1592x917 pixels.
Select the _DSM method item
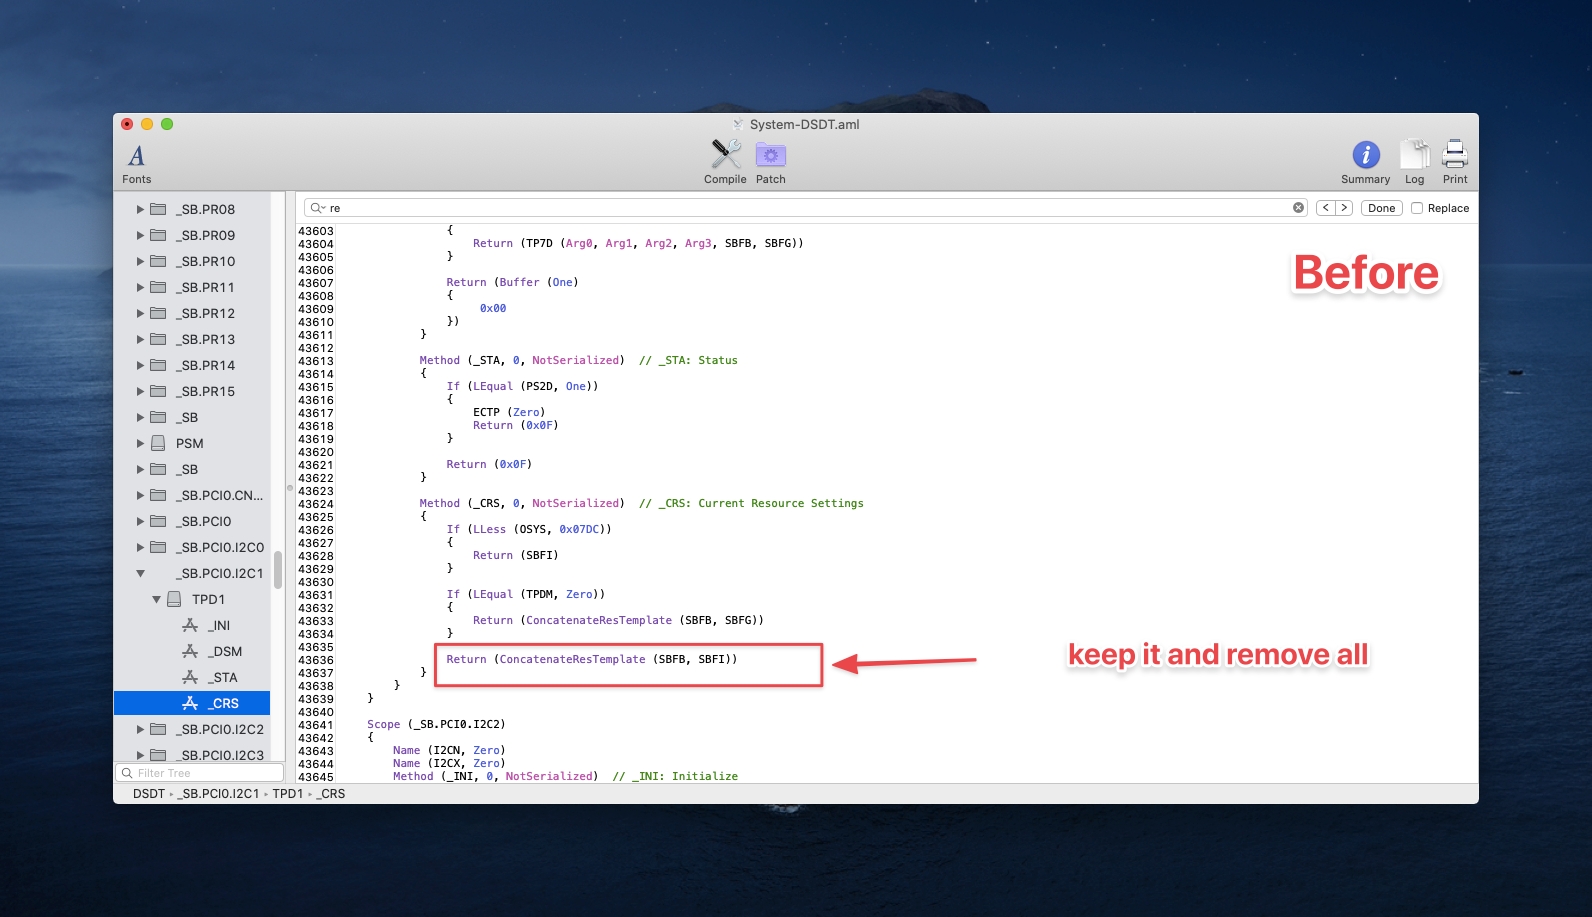pos(224,652)
